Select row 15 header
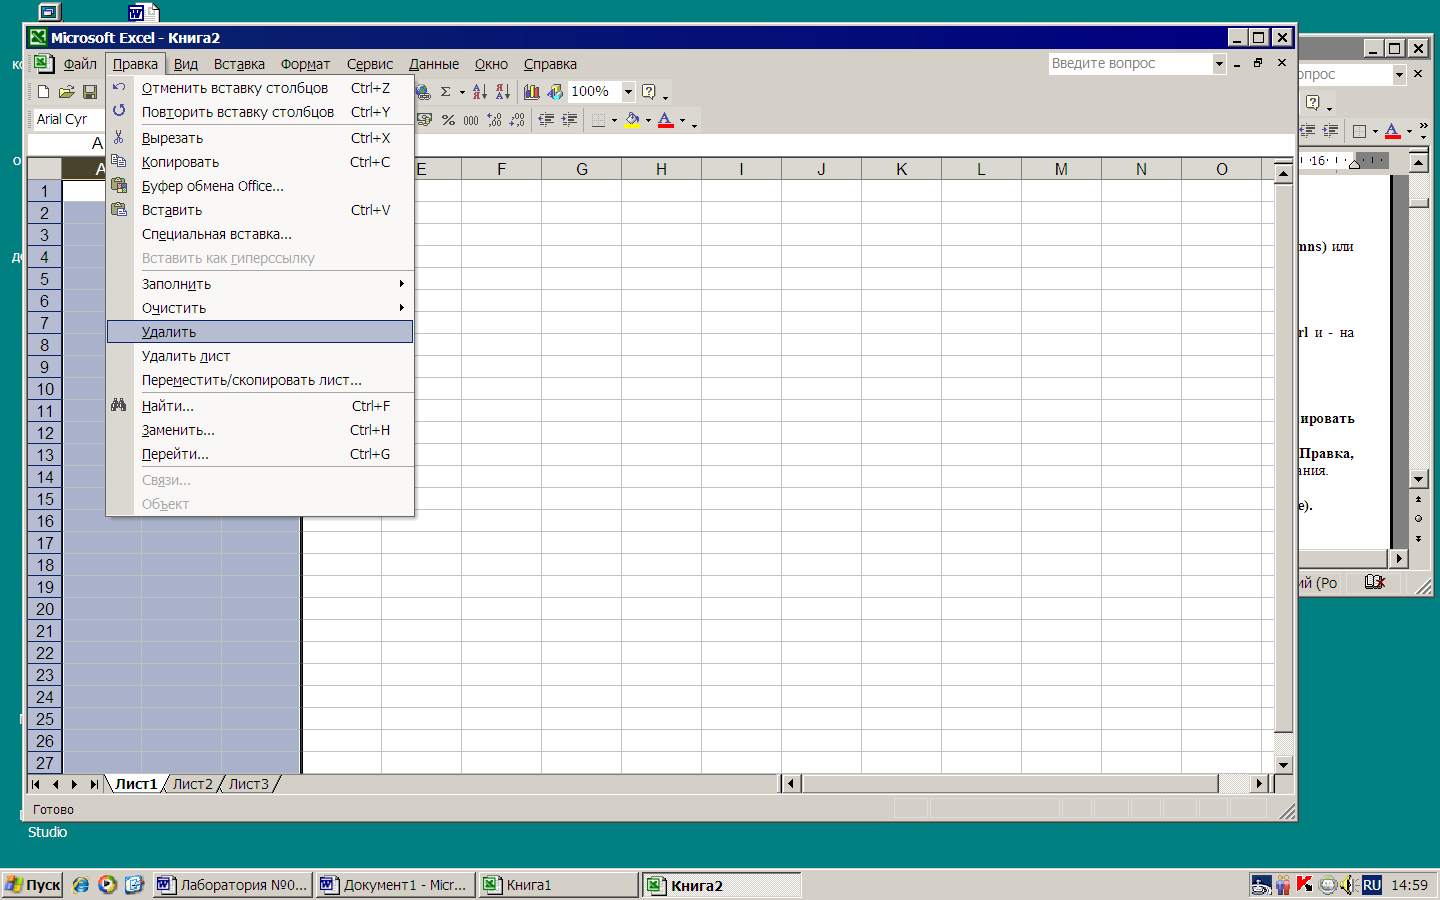The width and height of the screenshot is (1440, 900). [45, 499]
